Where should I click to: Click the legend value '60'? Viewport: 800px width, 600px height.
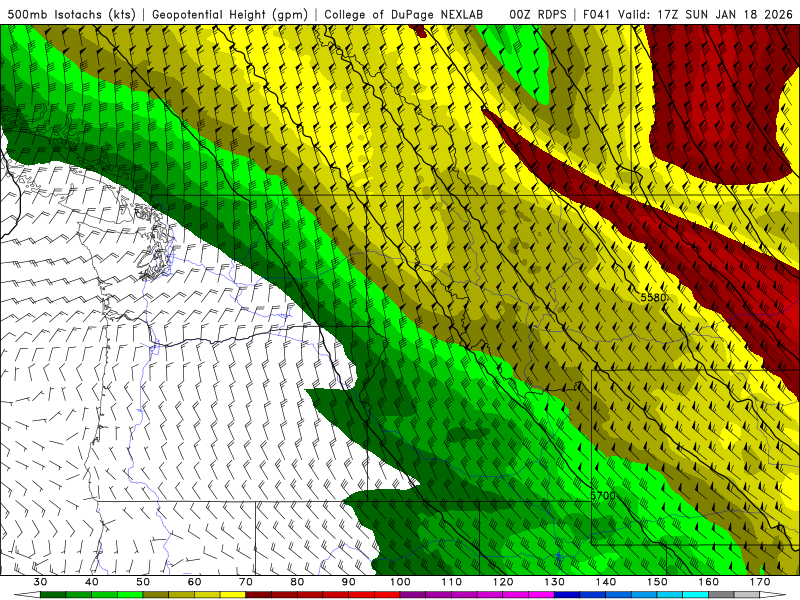point(194,582)
